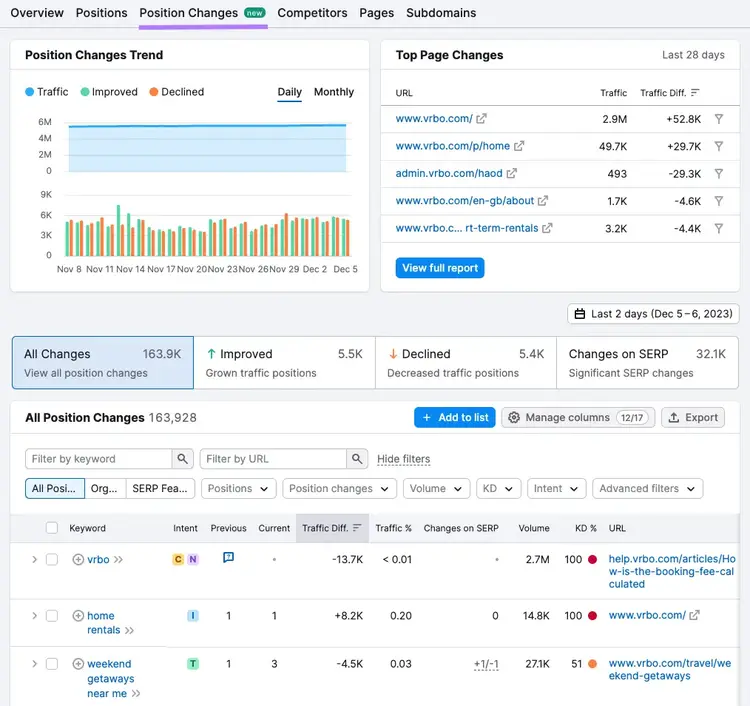Click double-arrow icon after home rentals keyword

tap(129, 630)
